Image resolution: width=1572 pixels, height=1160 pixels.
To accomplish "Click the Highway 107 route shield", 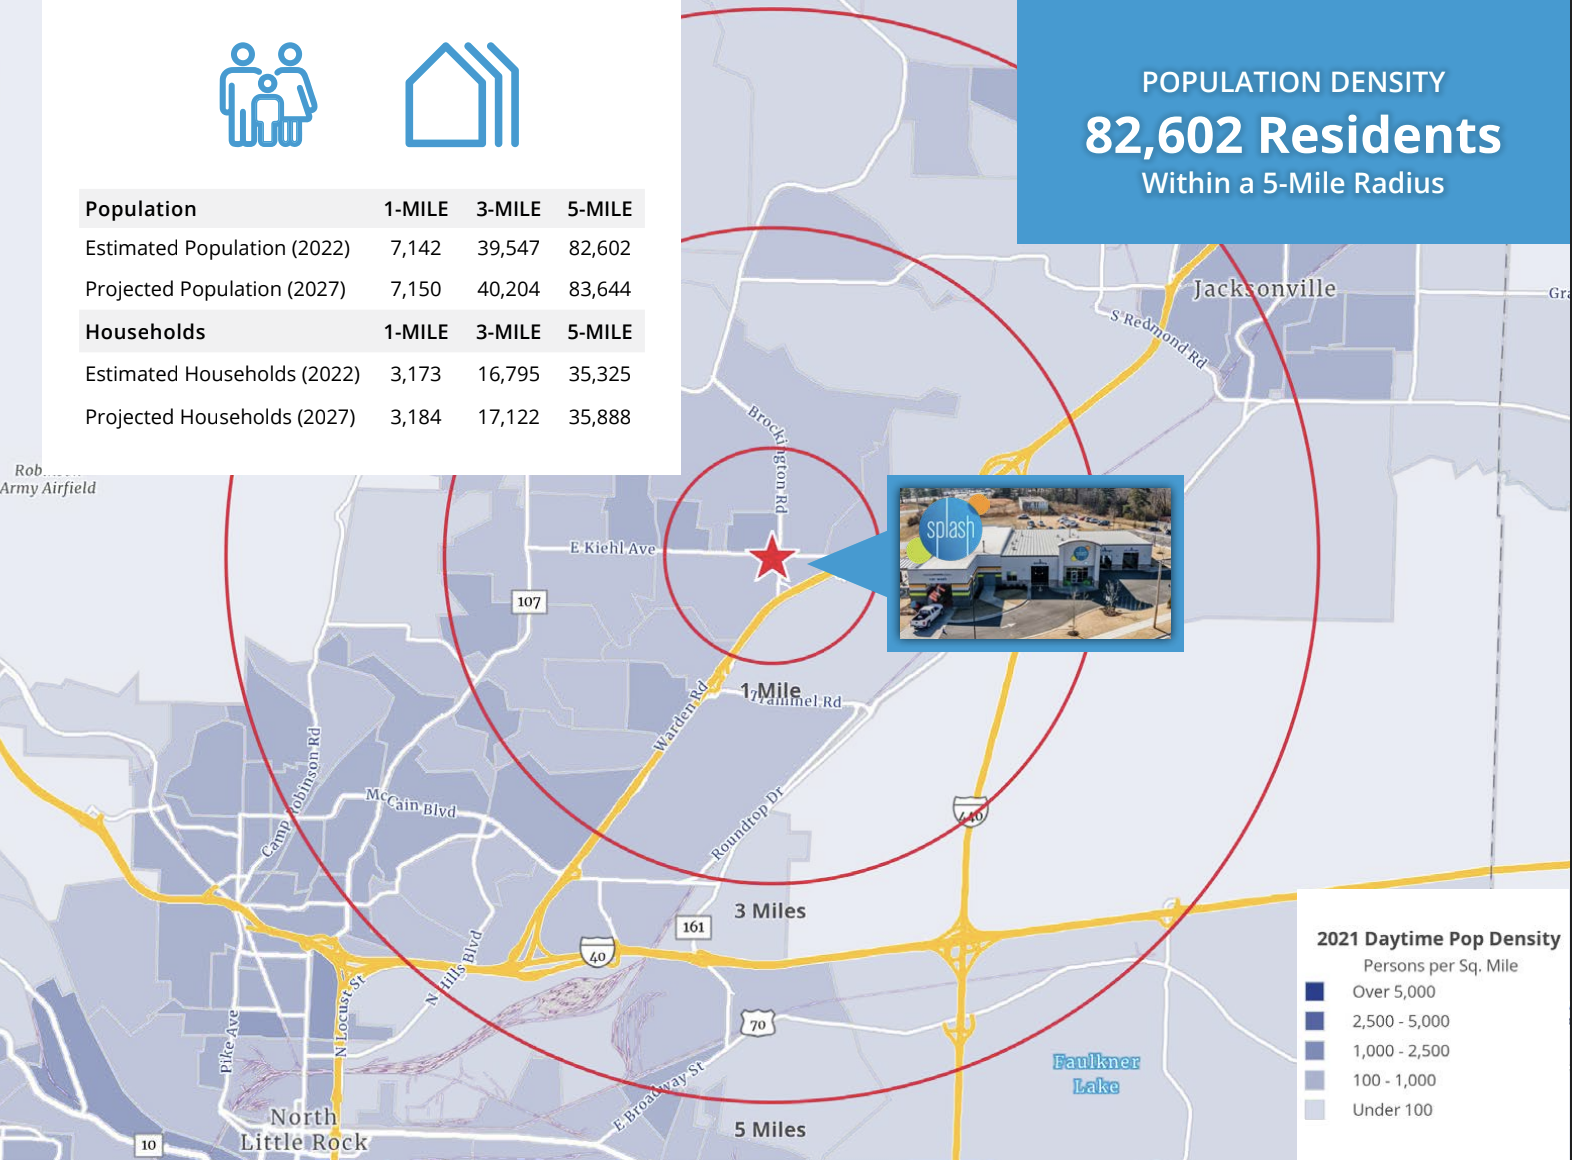I will [x=529, y=601].
